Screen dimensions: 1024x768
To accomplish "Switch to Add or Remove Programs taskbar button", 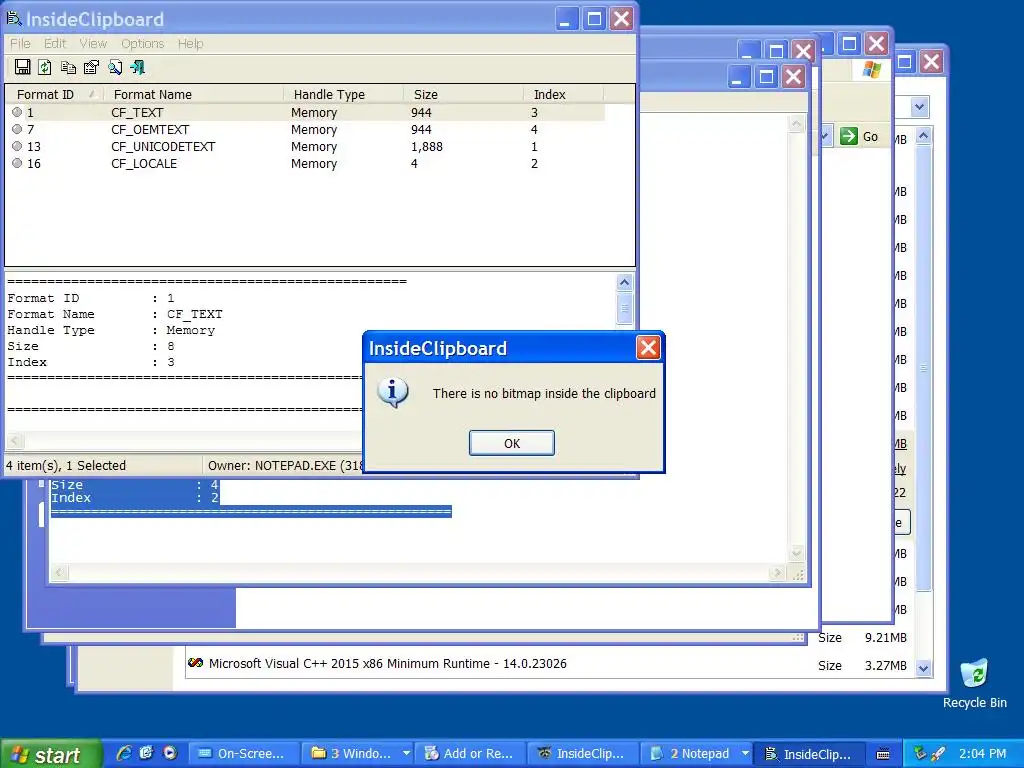I will (x=470, y=754).
